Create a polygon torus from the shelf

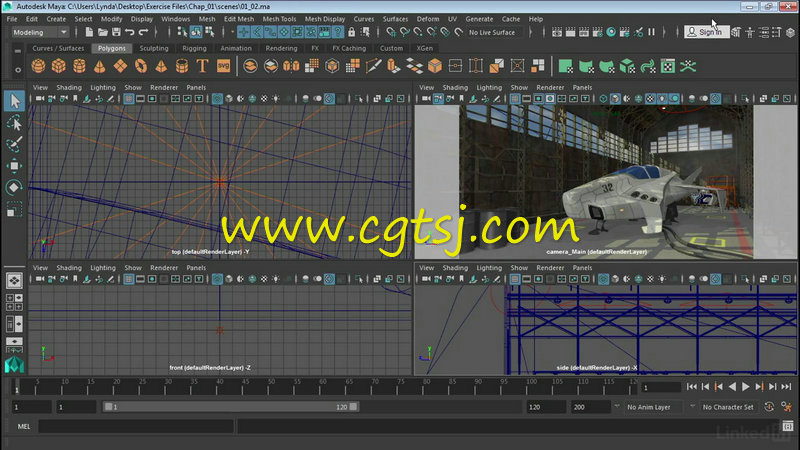click(141, 66)
